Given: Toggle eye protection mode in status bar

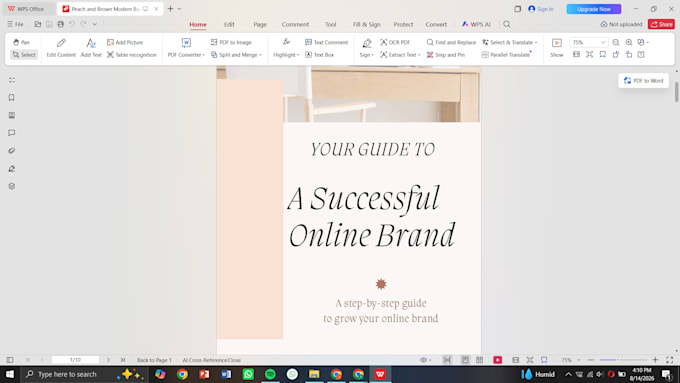Looking at the screenshot, I should click(424, 360).
